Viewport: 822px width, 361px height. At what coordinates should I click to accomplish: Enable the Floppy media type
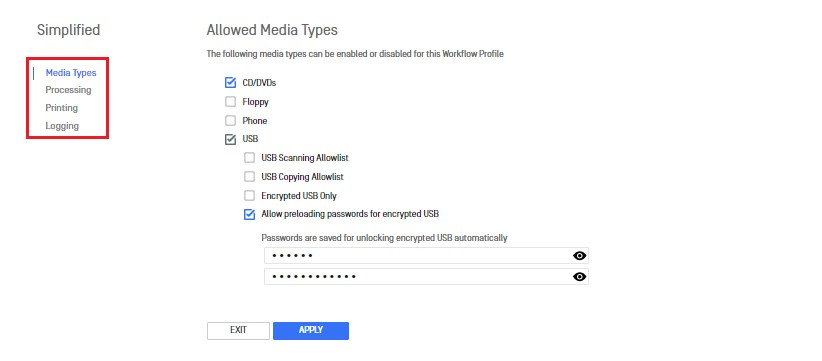pyautogui.click(x=230, y=102)
